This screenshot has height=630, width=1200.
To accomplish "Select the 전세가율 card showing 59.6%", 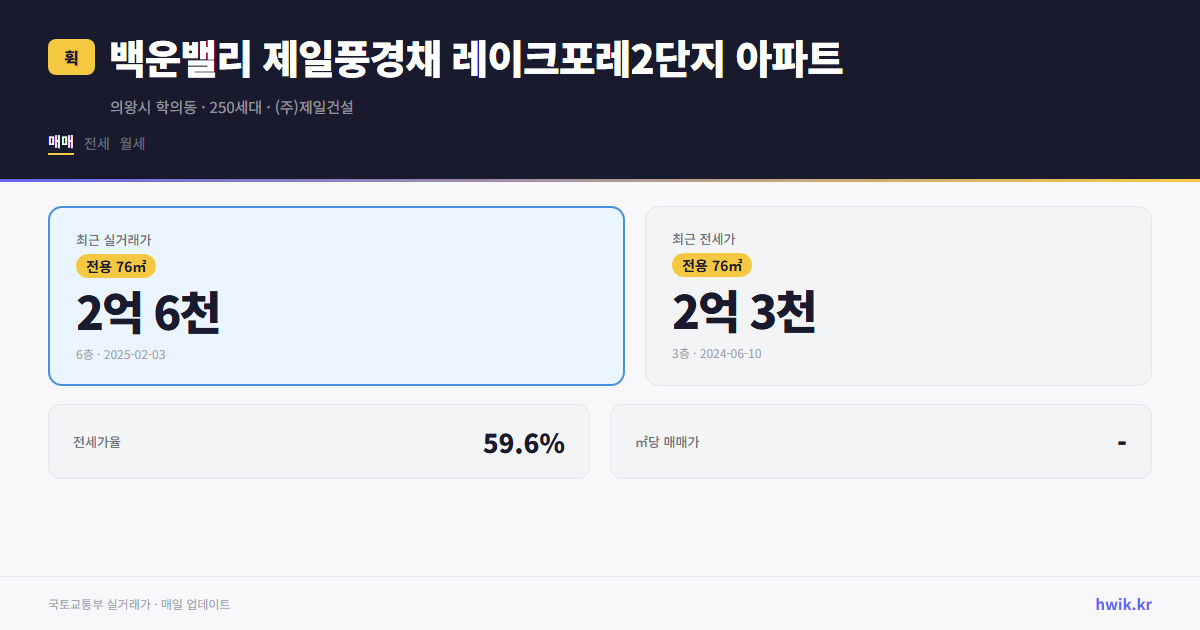I will 320,441.
